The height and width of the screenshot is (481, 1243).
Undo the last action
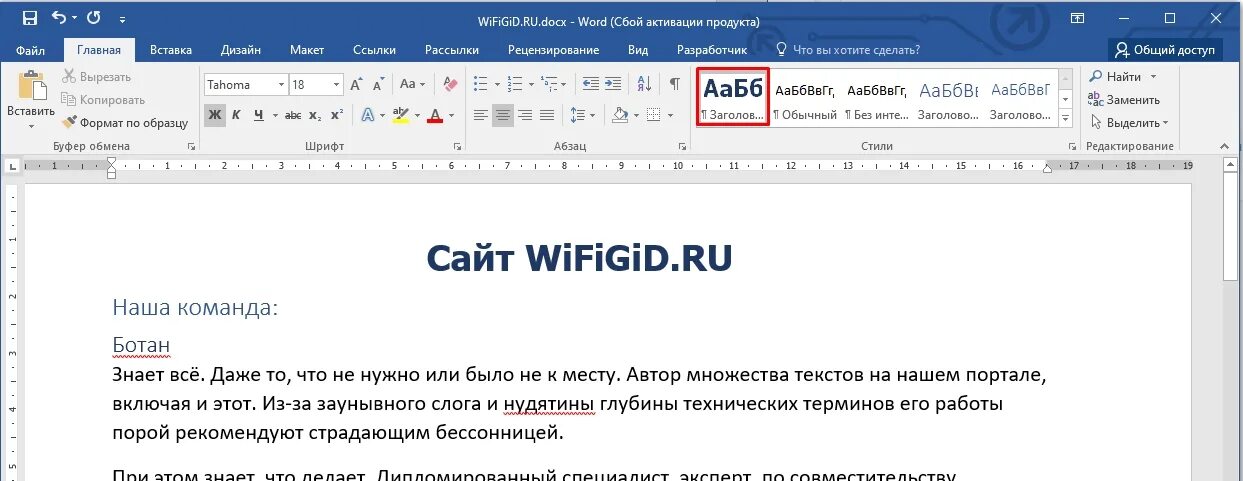coord(58,18)
